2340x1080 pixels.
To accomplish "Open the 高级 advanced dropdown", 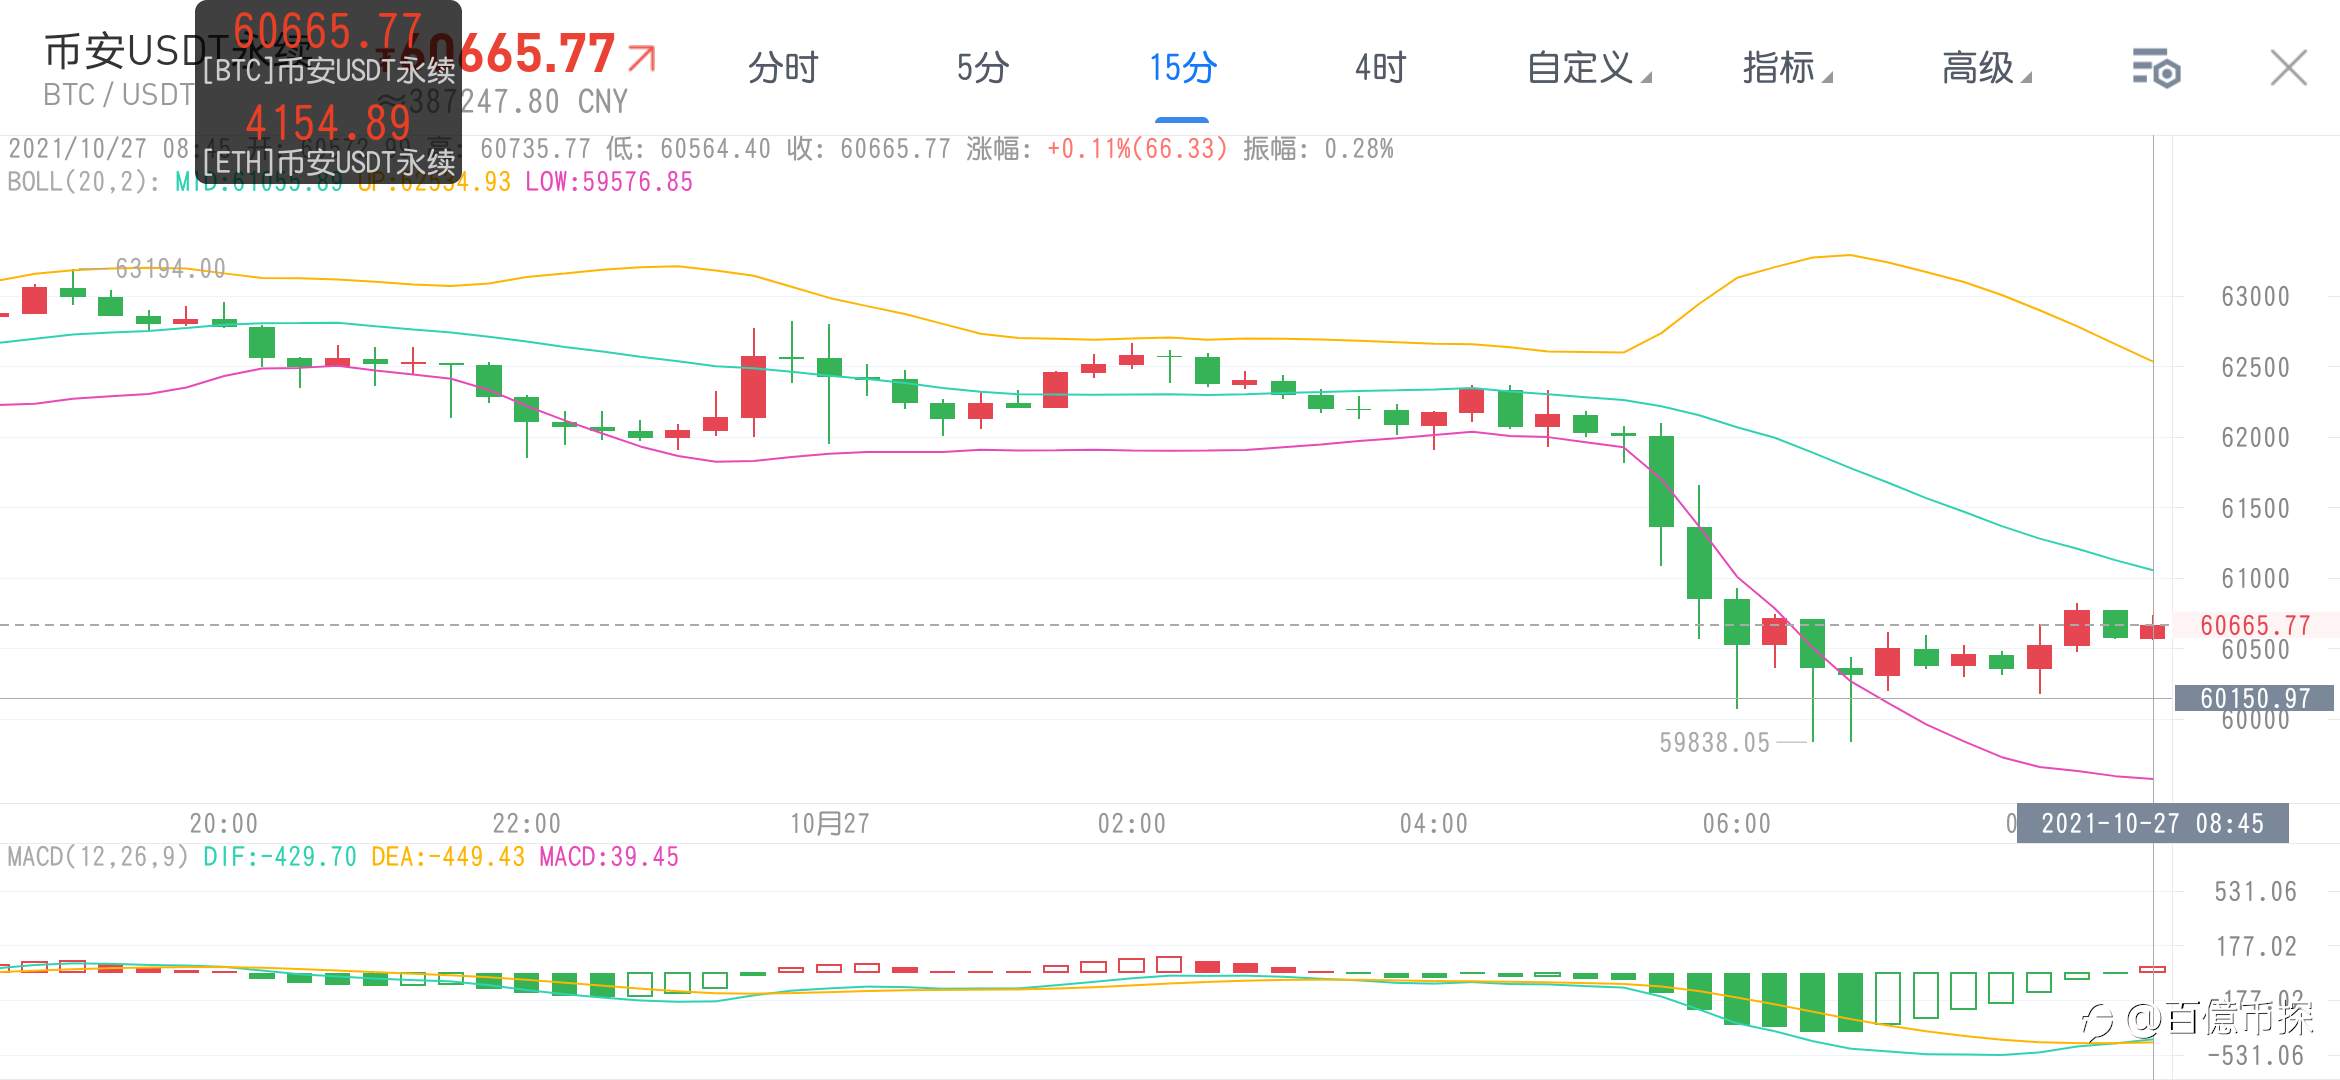I will click(x=1986, y=68).
